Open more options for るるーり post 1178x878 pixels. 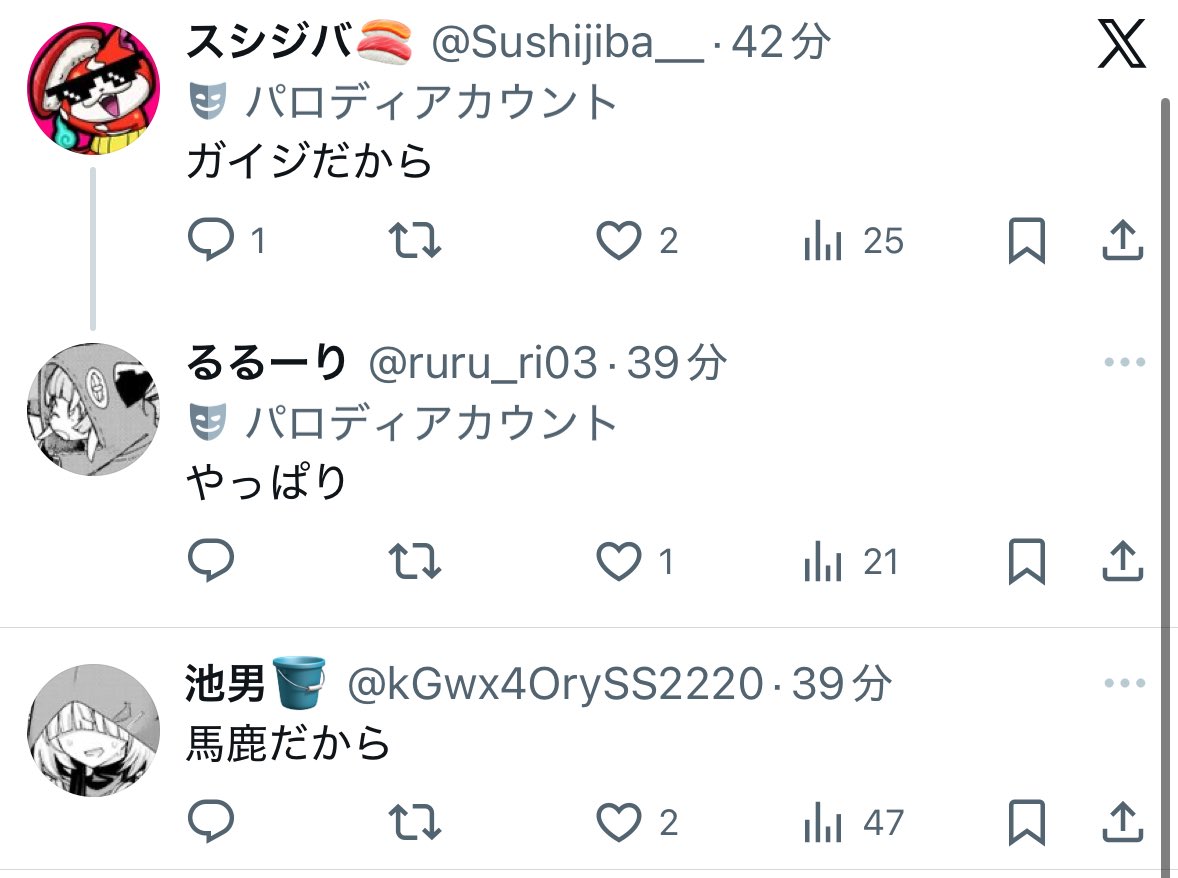click(1125, 362)
